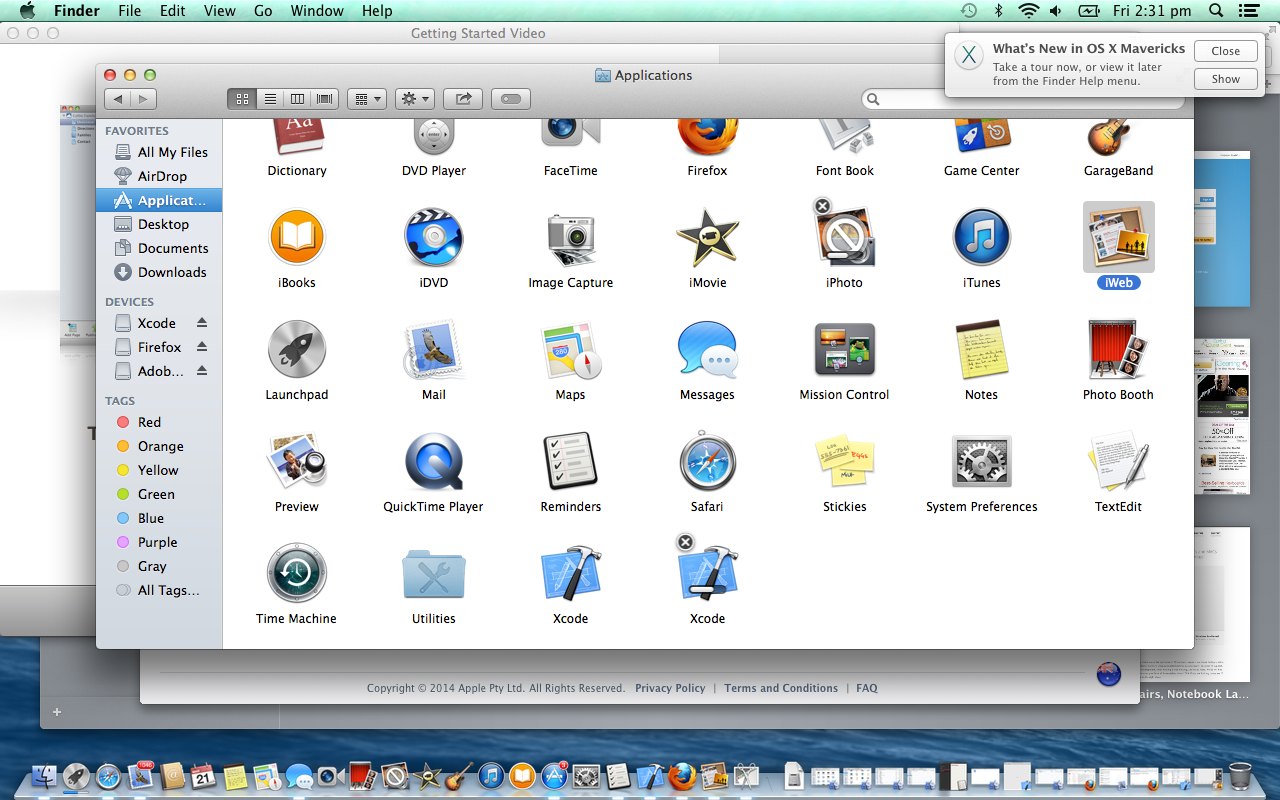Open Spotlight search in menu bar
This screenshot has width=1280, height=800.
[x=1215, y=11]
